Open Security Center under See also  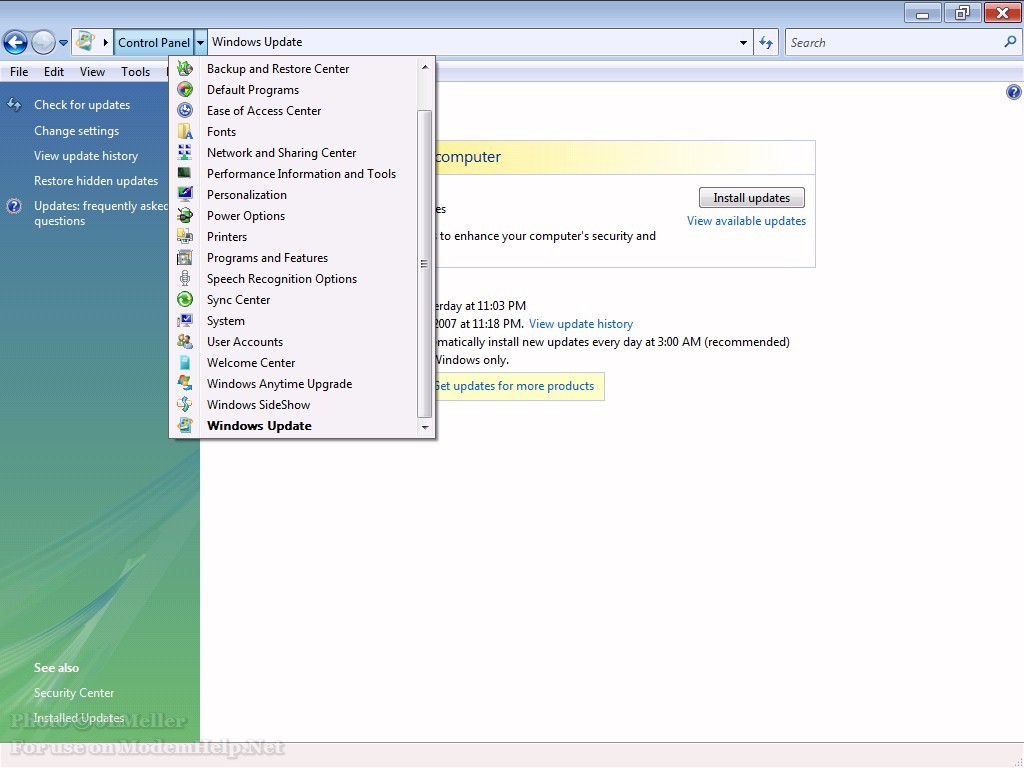pyautogui.click(x=74, y=692)
